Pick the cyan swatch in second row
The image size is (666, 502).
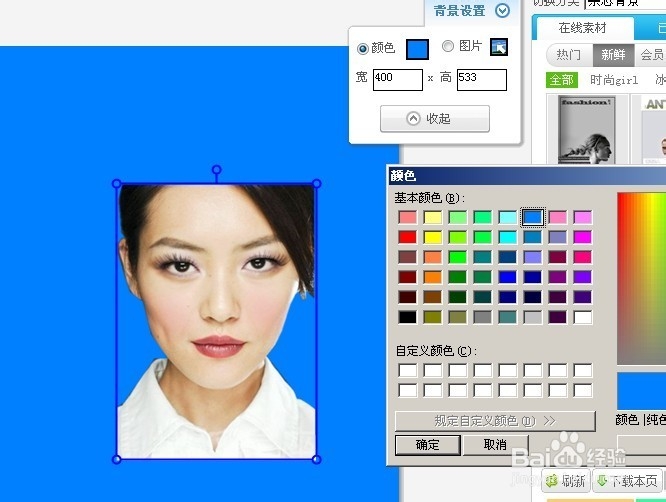tap(508, 237)
